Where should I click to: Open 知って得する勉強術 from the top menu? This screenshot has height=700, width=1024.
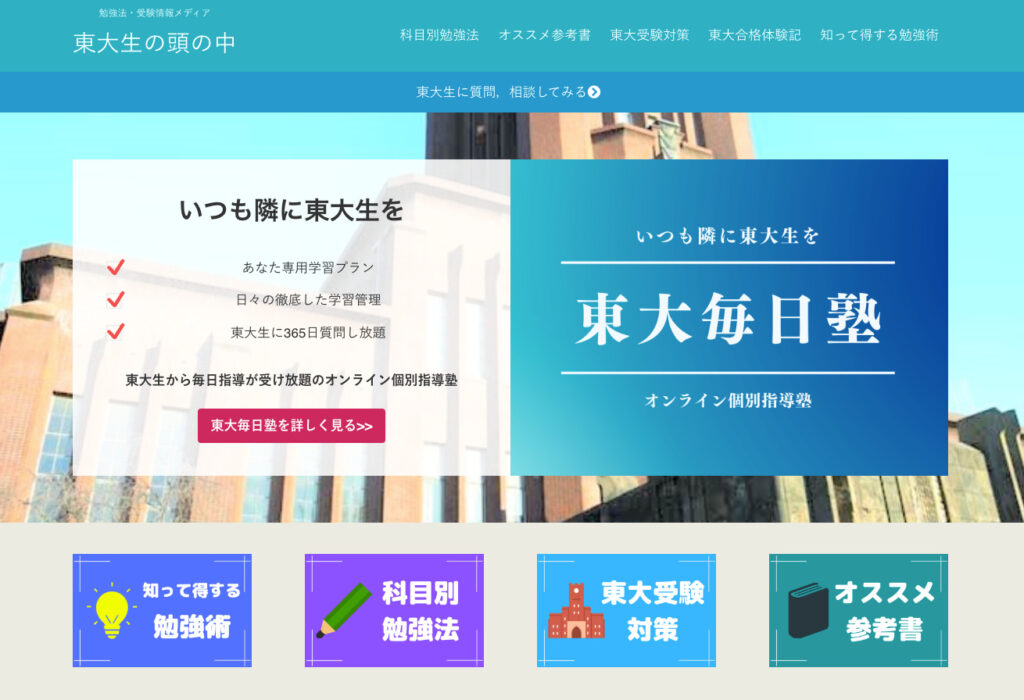(x=879, y=35)
